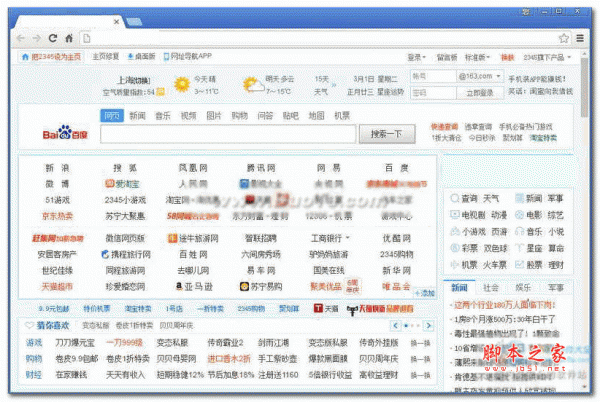Select the 网页 search tab

(112, 116)
